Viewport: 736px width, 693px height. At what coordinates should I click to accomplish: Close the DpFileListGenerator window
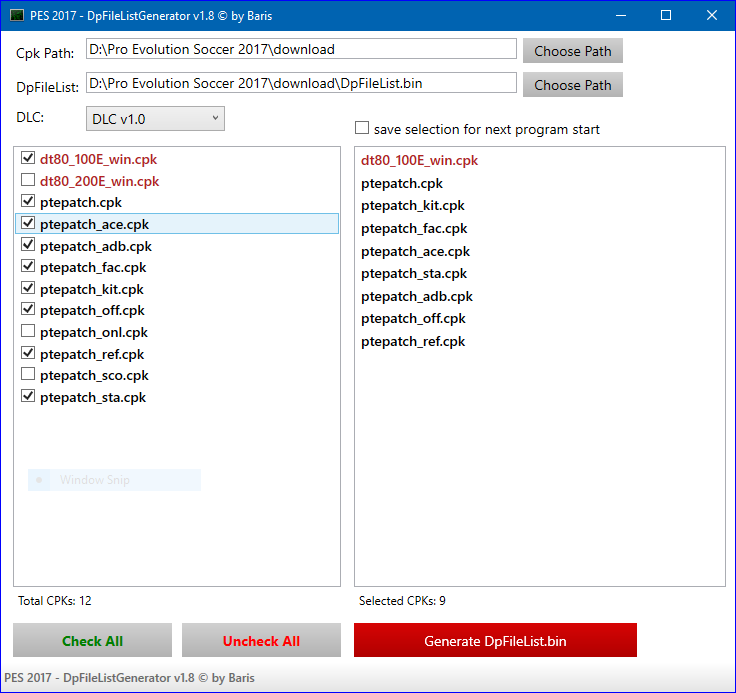tap(712, 15)
